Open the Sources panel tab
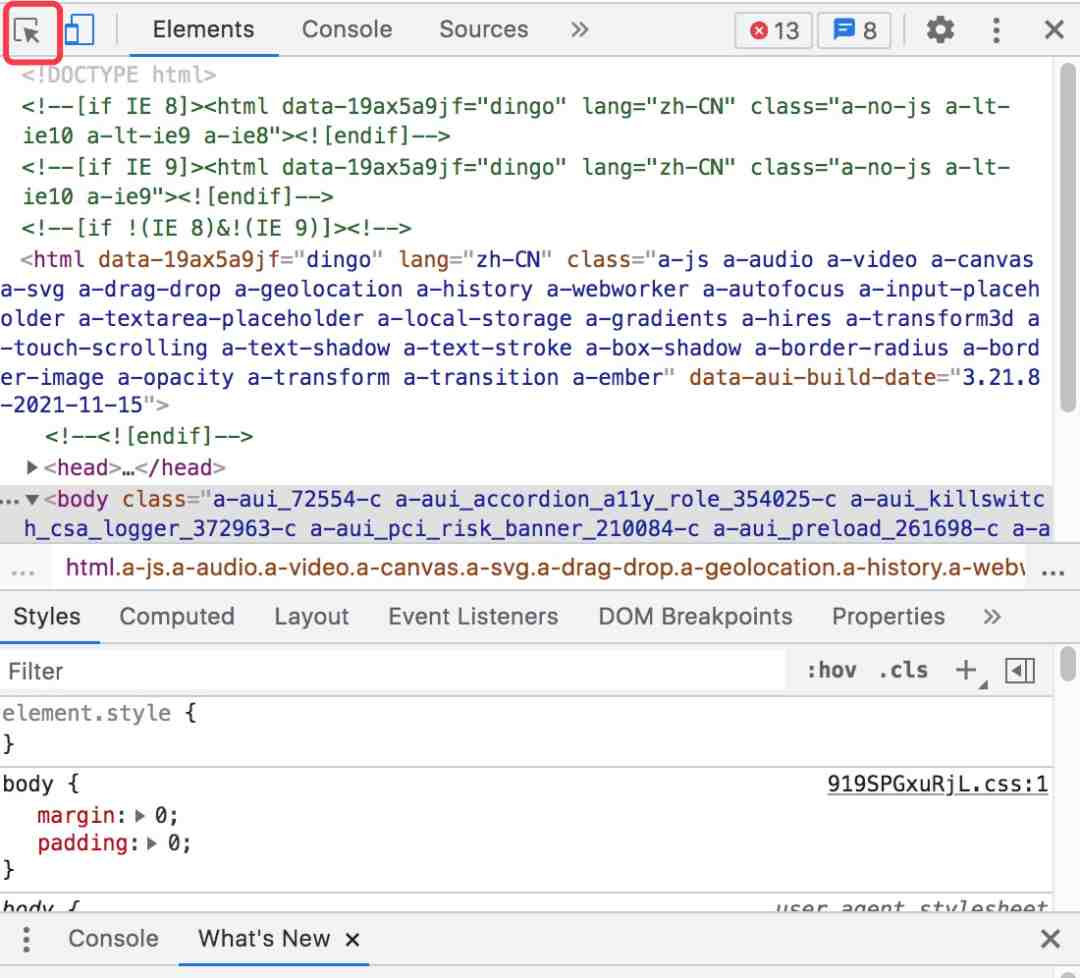Image resolution: width=1080 pixels, height=978 pixels. click(x=484, y=30)
